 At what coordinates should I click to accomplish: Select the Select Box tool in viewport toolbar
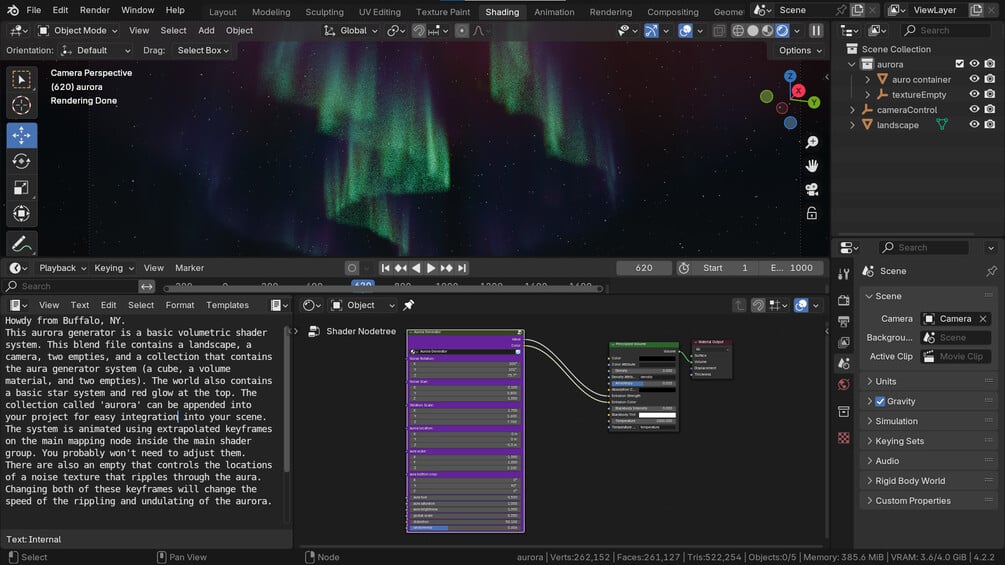click(21, 79)
